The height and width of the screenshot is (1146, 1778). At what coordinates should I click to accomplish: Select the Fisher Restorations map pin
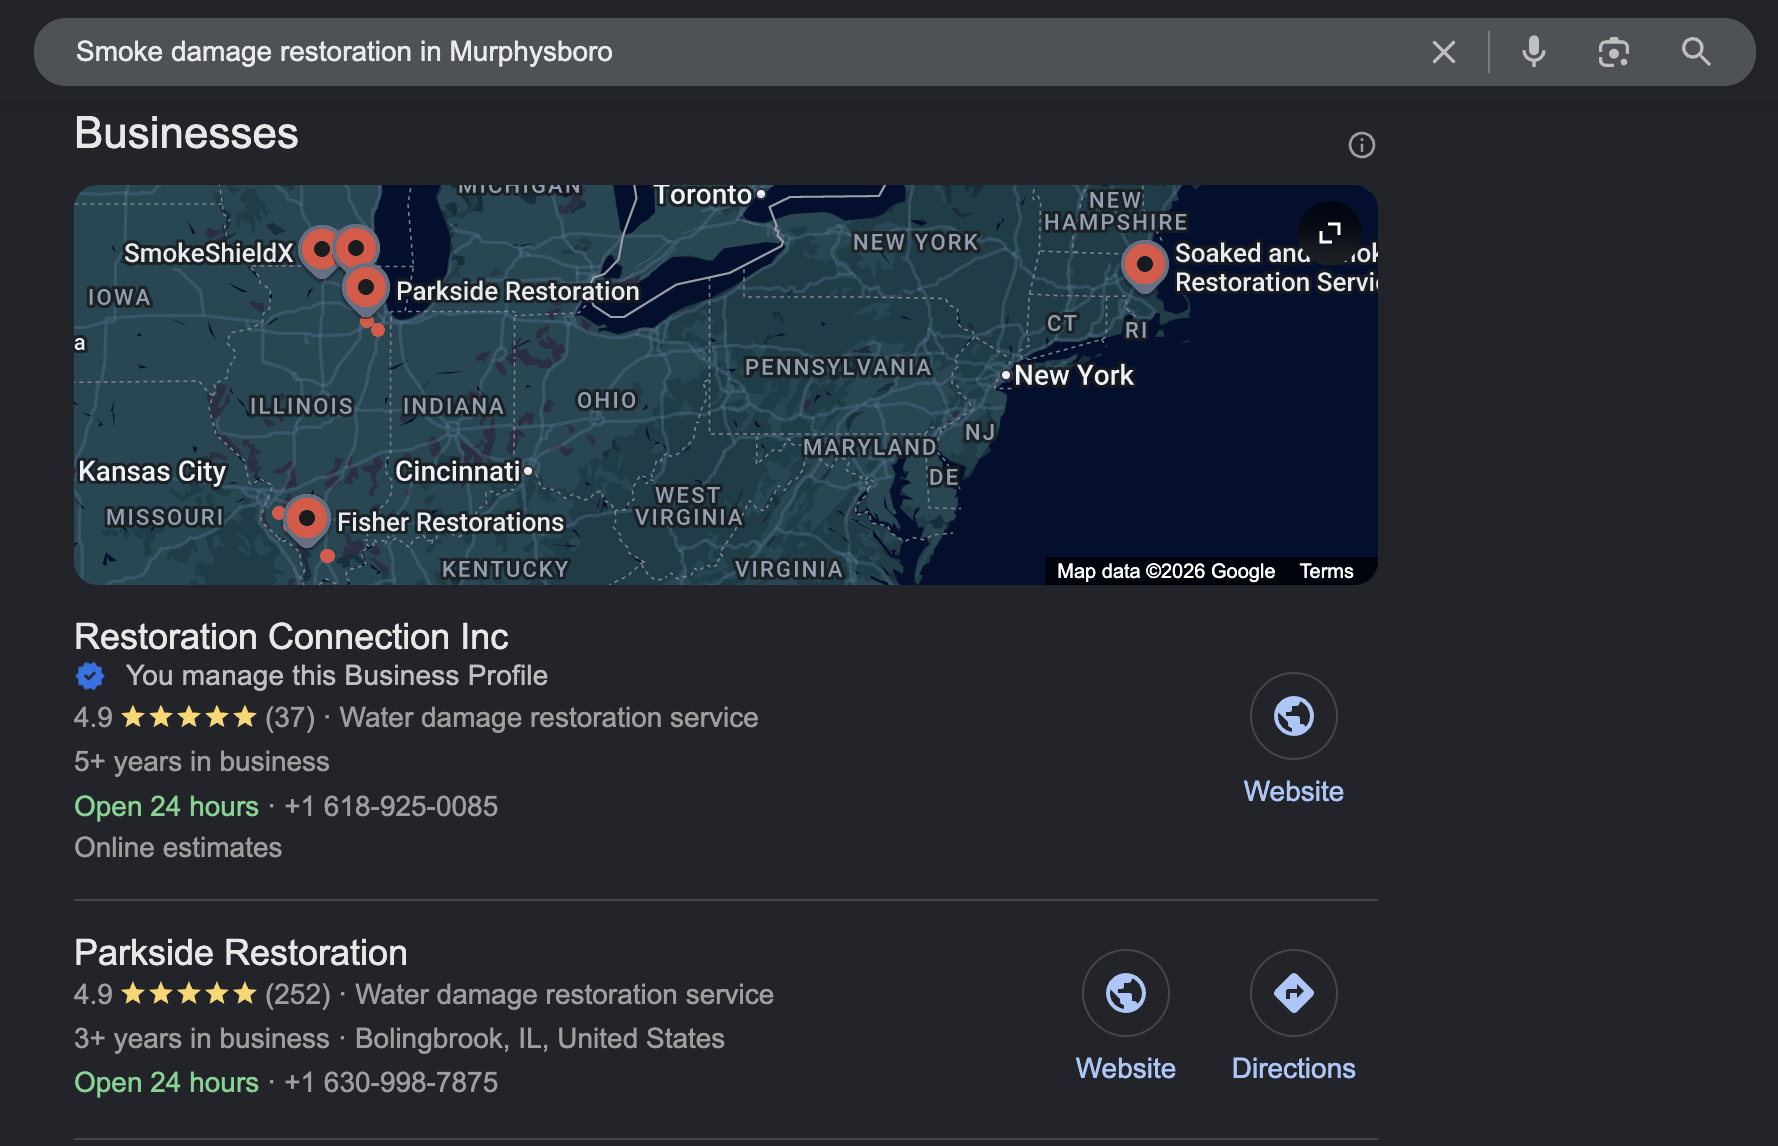pos(307,520)
